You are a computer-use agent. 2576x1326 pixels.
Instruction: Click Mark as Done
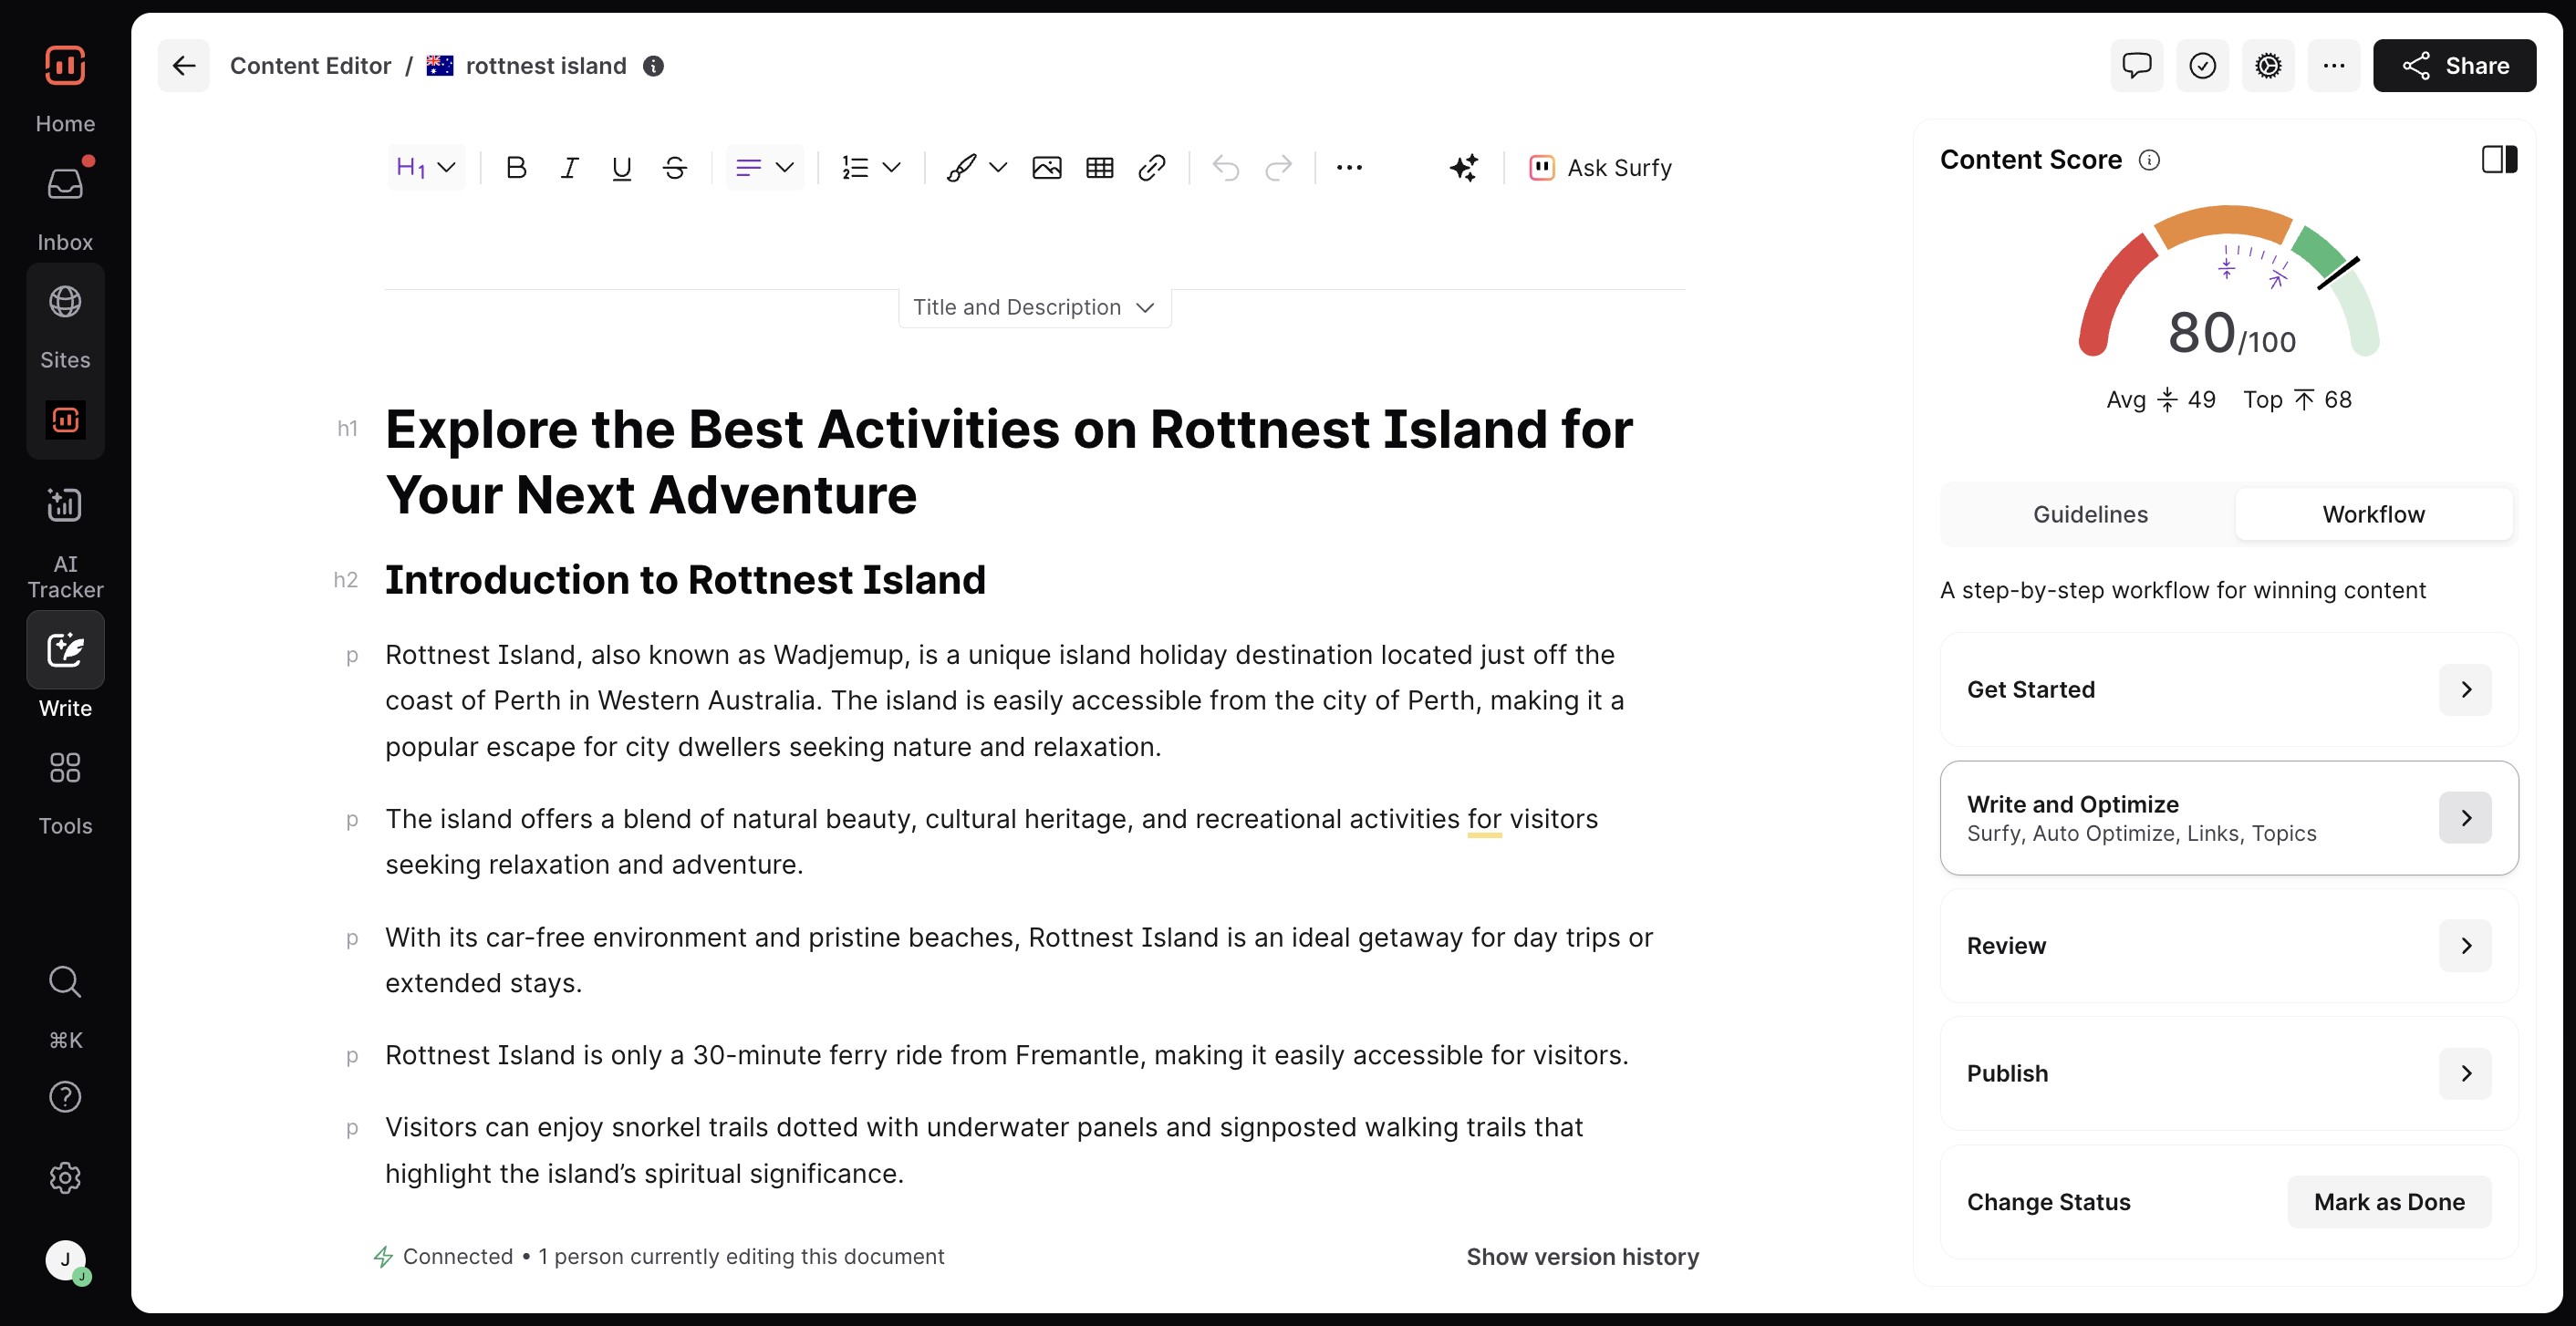[2389, 1202]
